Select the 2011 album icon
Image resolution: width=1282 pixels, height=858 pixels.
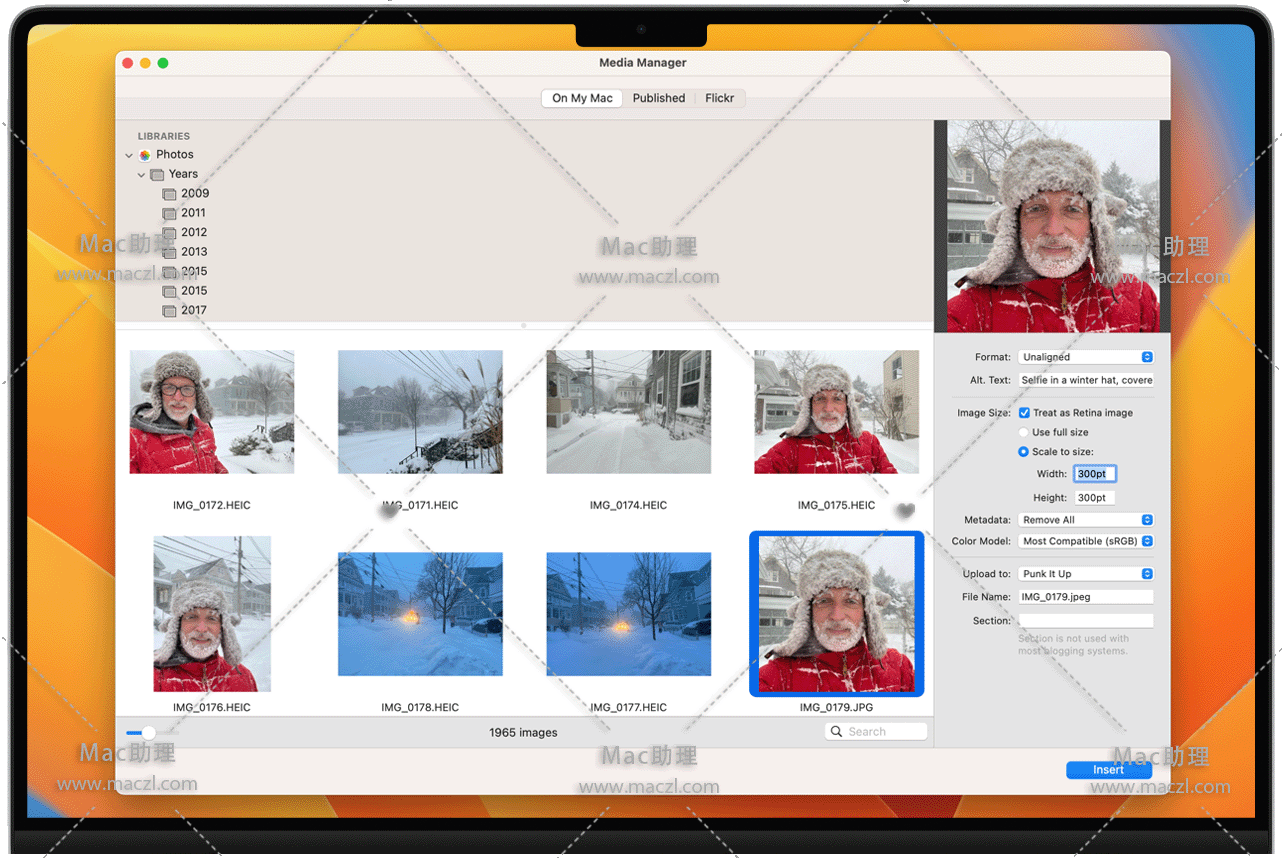[x=169, y=213]
